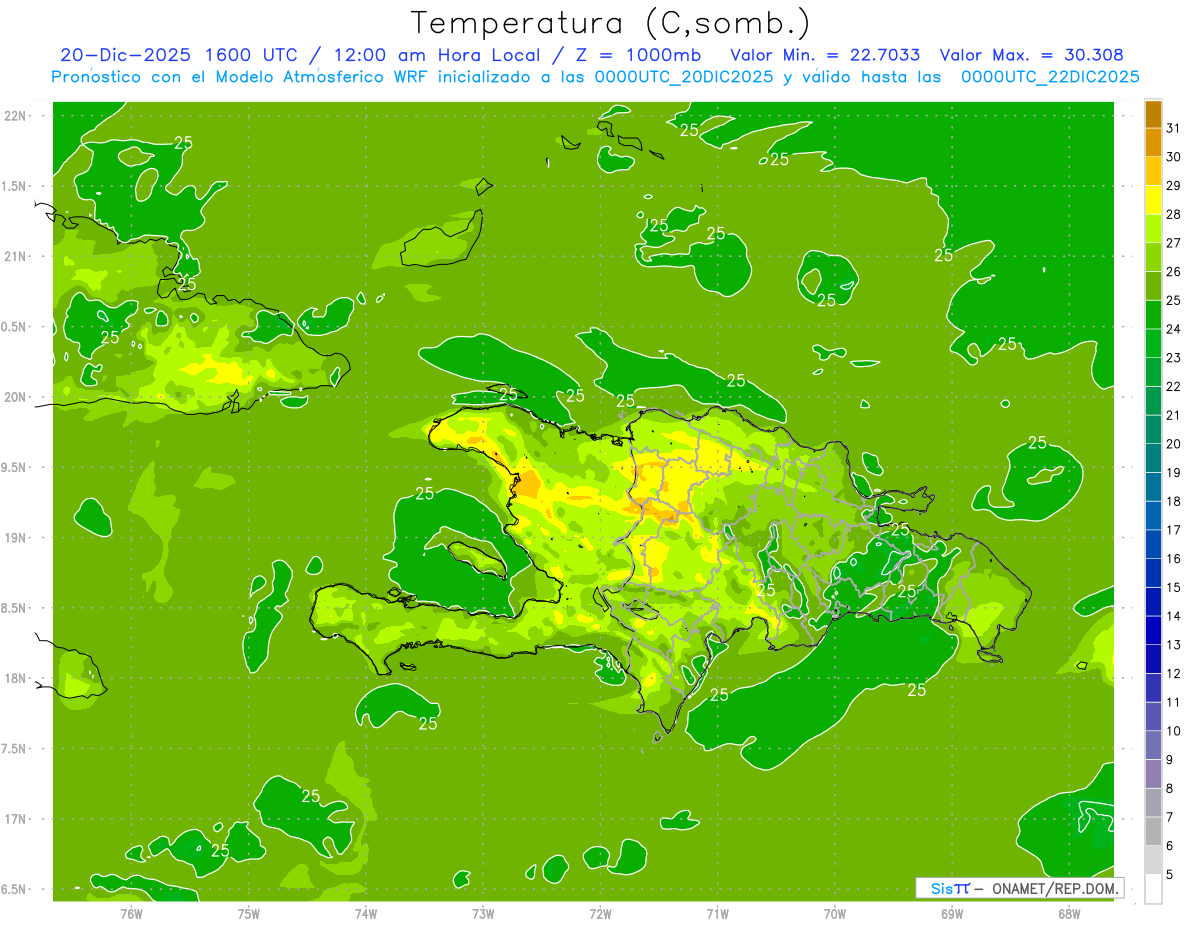
Task: Click the '21N' latitude axis label
Action: (x=15, y=257)
